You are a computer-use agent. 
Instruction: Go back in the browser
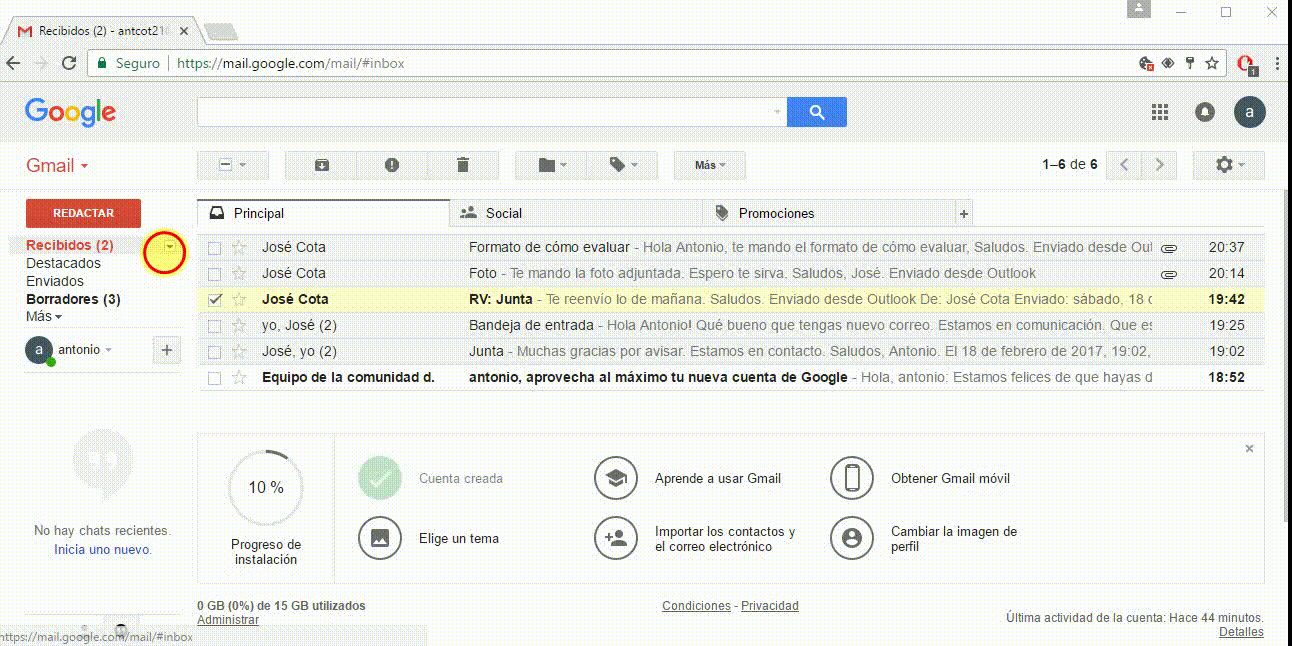(x=13, y=63)
